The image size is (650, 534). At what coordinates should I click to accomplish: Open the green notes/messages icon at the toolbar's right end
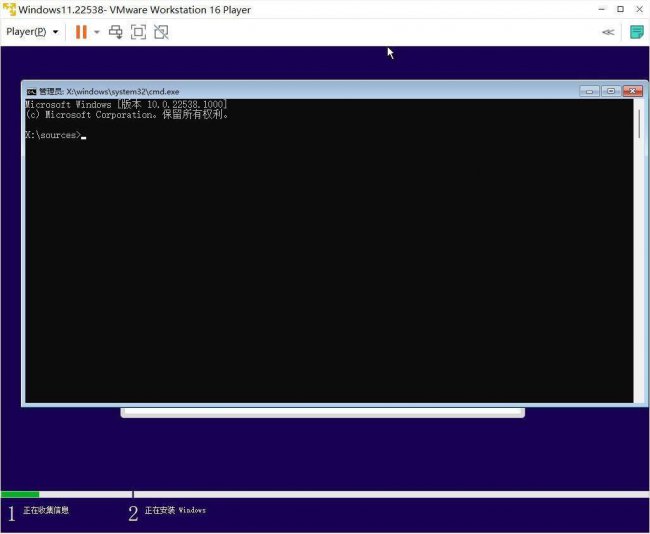[636, 32]
